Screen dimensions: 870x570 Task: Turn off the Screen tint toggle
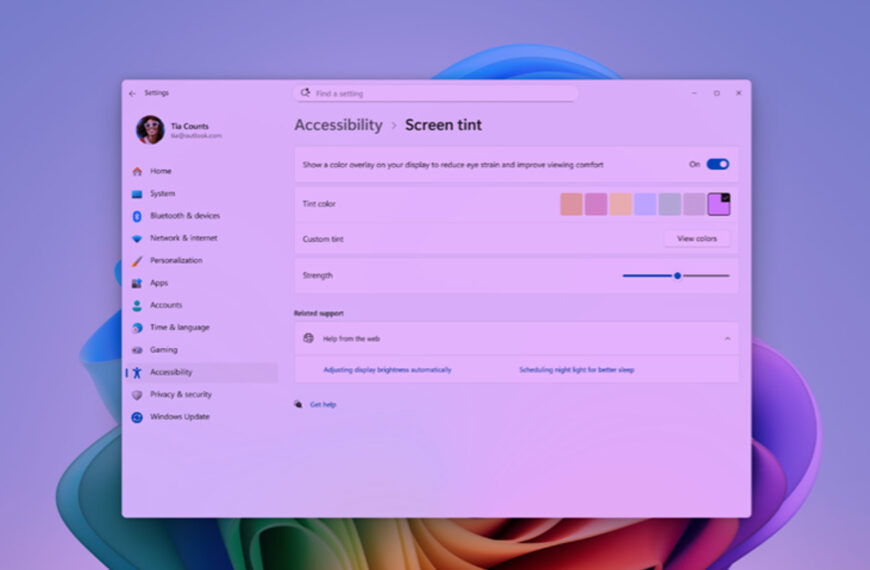718,164
